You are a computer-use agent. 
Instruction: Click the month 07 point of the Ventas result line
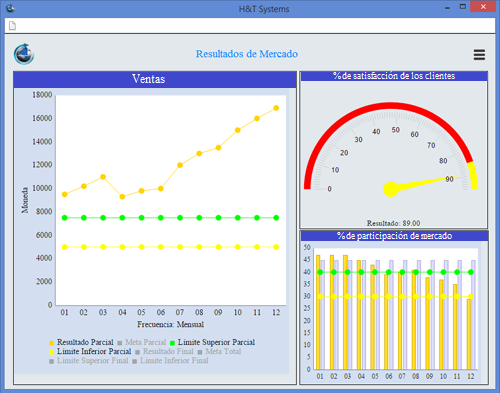pyautogui.click(x=180, y=165)
